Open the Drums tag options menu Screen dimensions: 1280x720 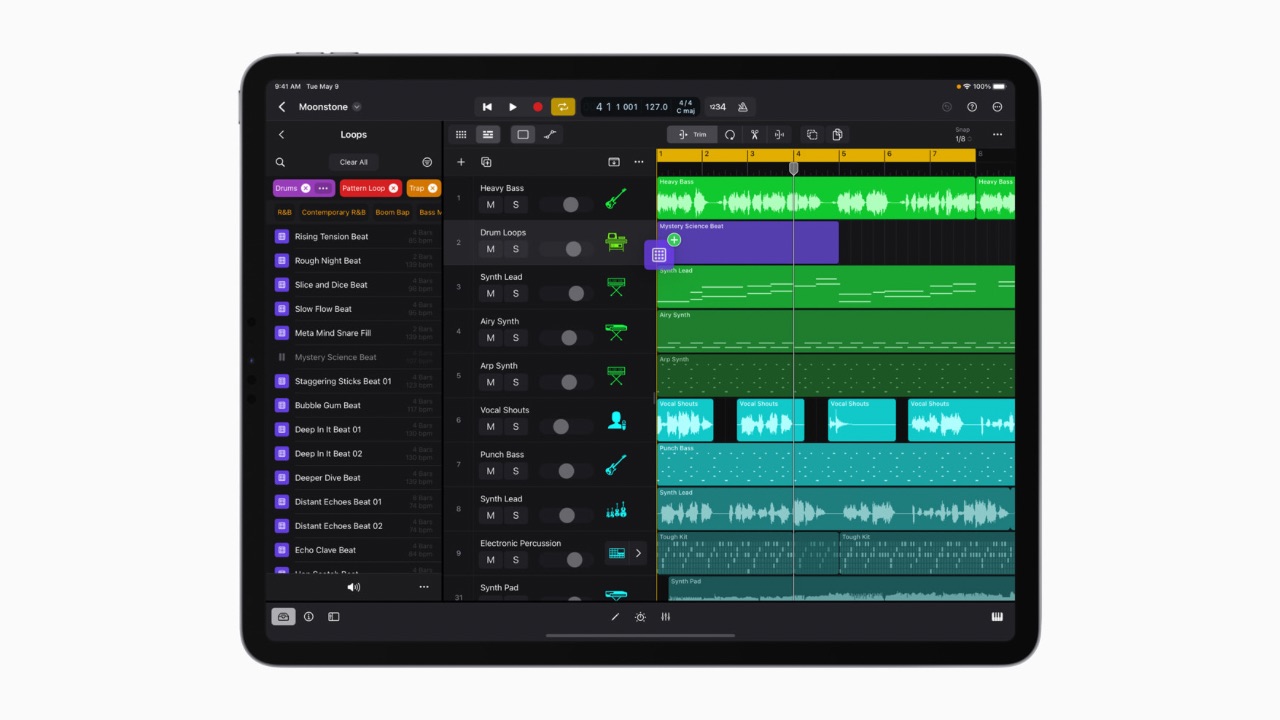click(x=324, y=187)
